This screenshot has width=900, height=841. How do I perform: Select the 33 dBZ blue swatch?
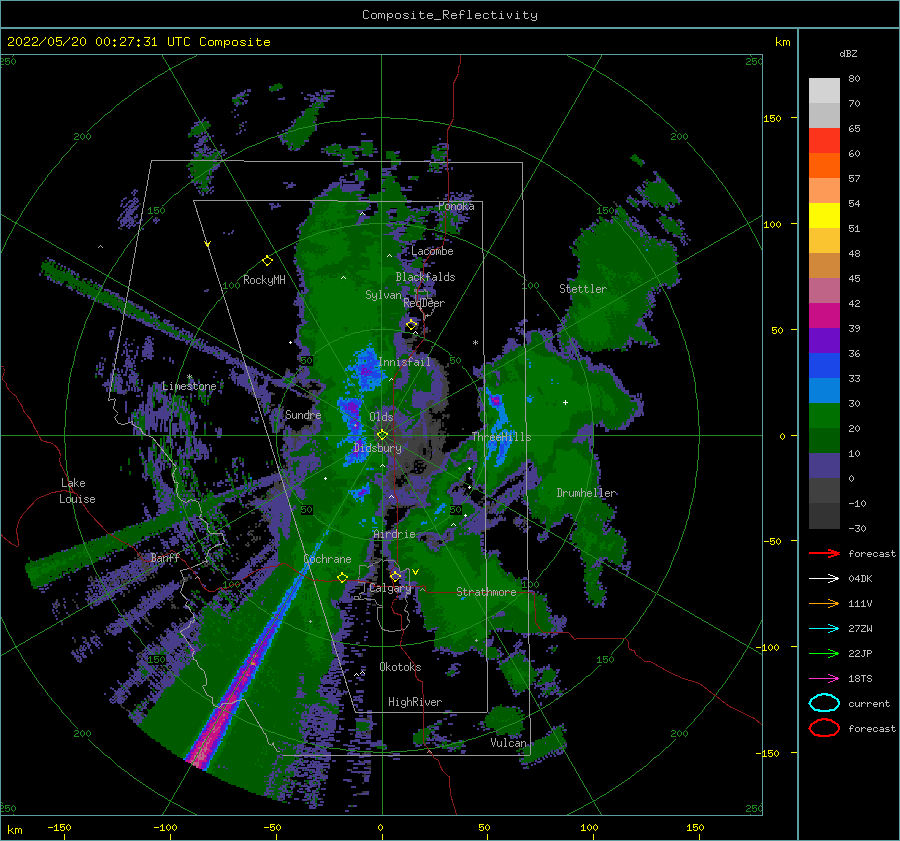click(x=824, y=390)
